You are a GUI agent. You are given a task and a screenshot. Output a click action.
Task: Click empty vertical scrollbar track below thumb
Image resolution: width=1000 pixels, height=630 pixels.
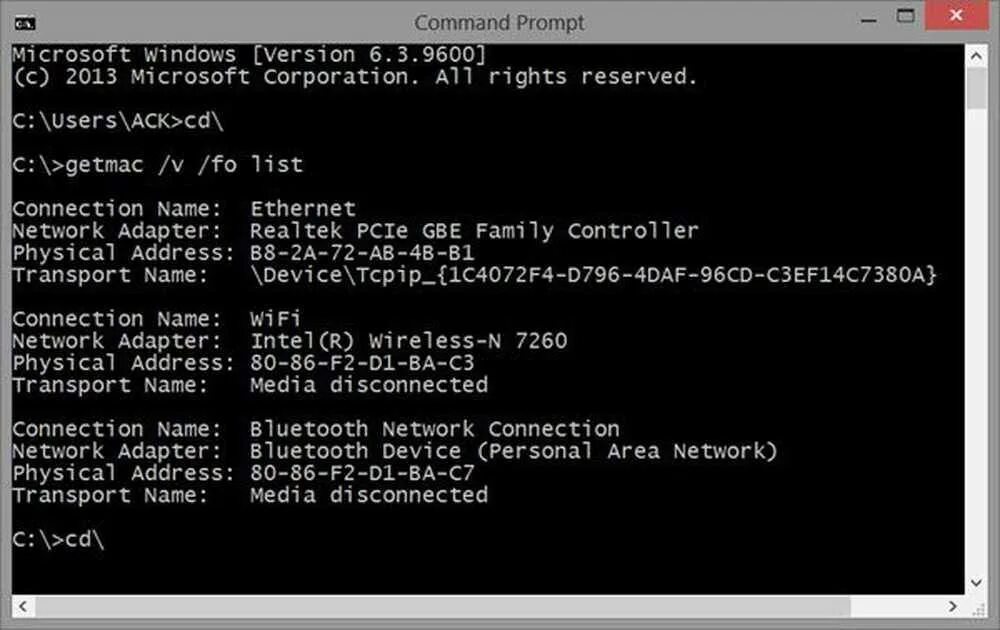click(x=977, y=350)
